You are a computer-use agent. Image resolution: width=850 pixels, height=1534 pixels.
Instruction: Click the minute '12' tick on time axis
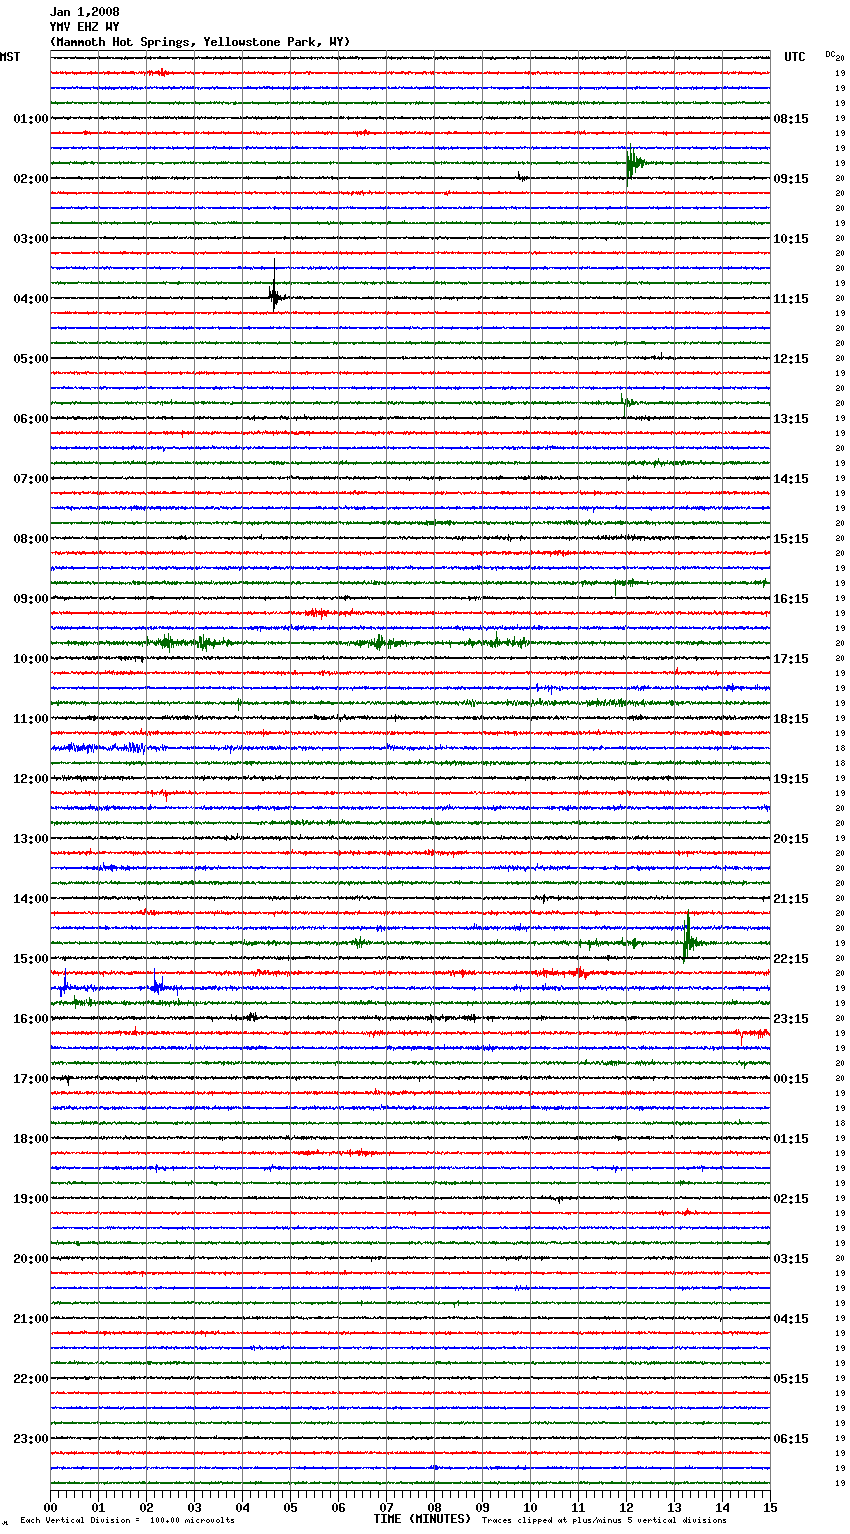click(x=626, y=1507)
